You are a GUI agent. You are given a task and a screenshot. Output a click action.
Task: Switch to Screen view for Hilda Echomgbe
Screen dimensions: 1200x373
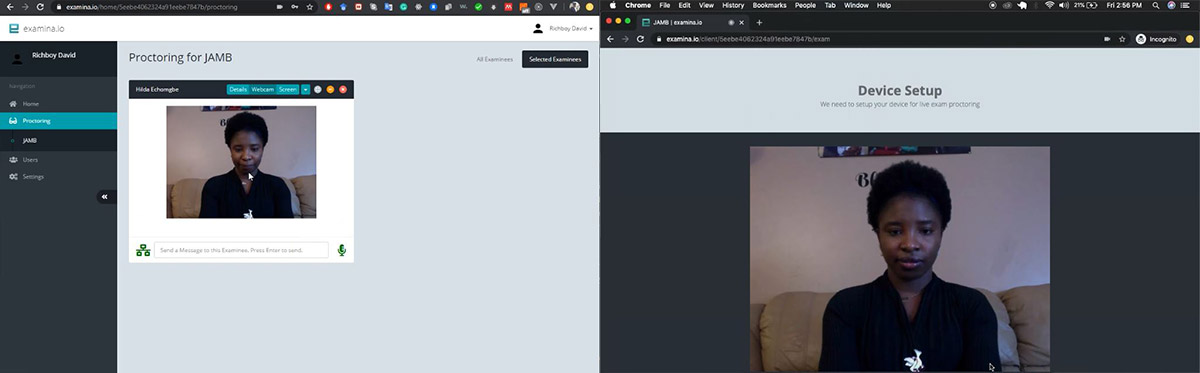tap(288, 89)
